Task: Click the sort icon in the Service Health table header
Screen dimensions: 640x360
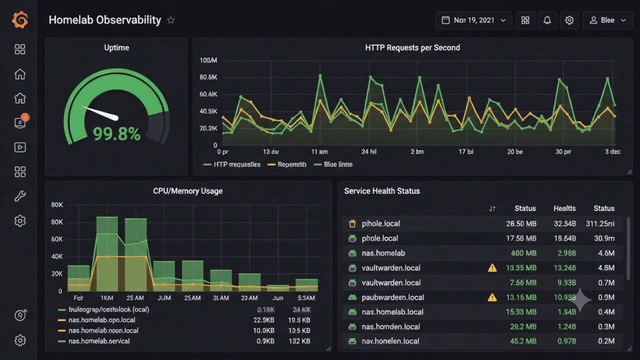Action: coord(492,209)
